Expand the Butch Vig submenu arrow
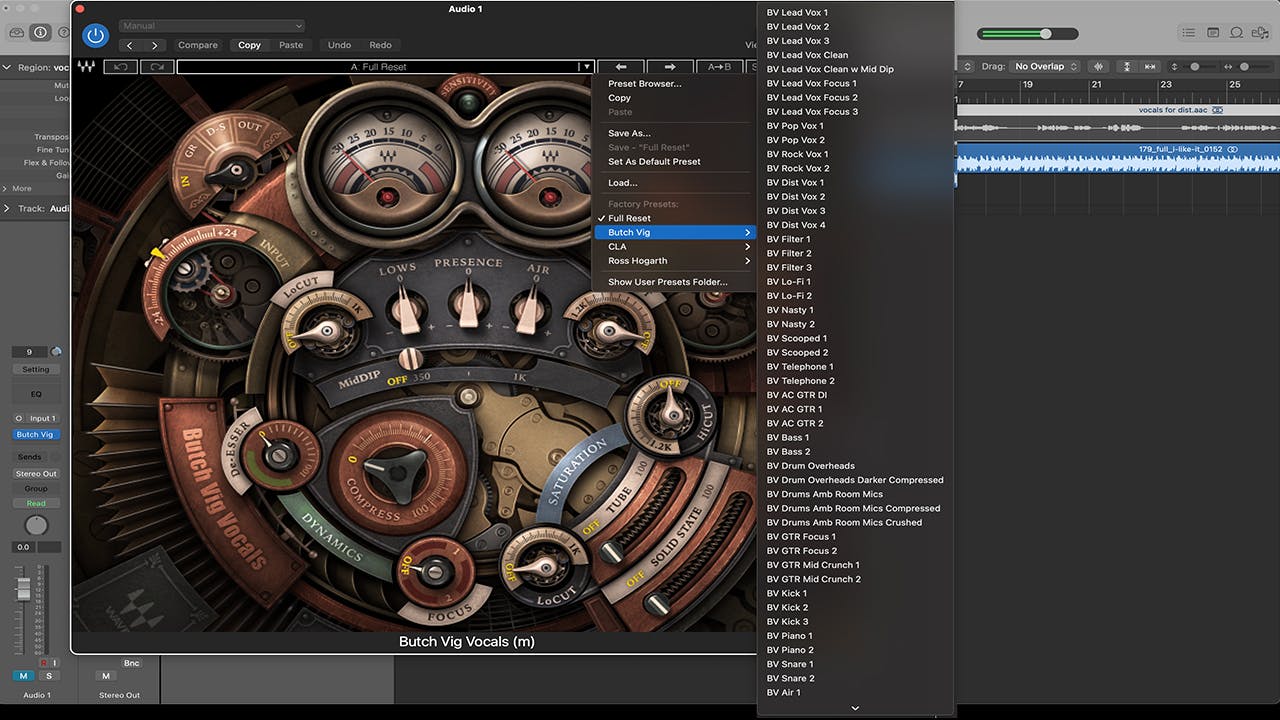Viewport: 1280px width, 720px height. point(747,233)
